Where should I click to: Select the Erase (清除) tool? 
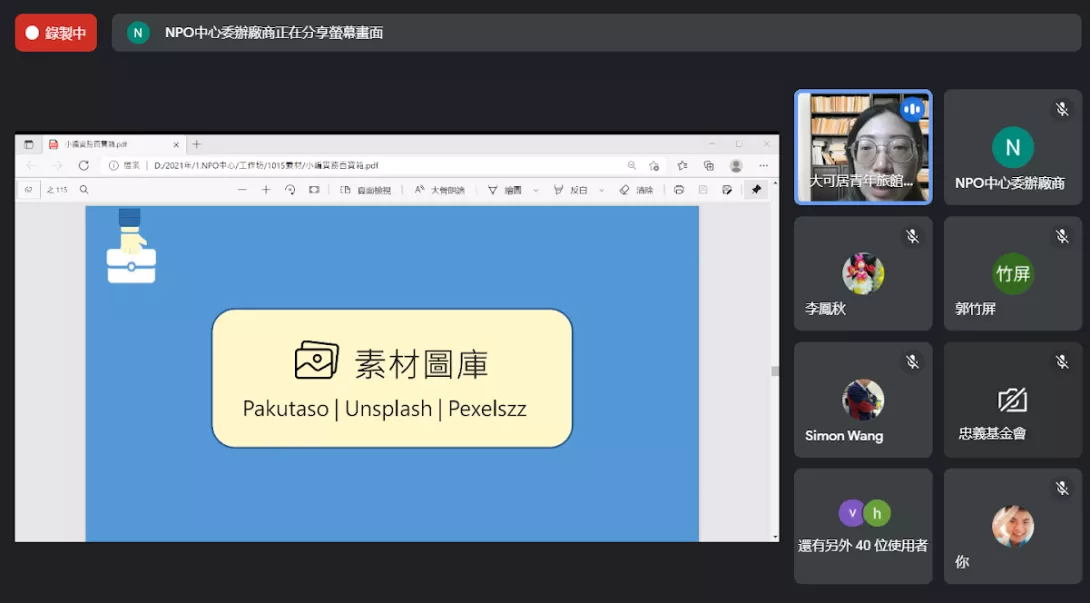tap(637, 189)
